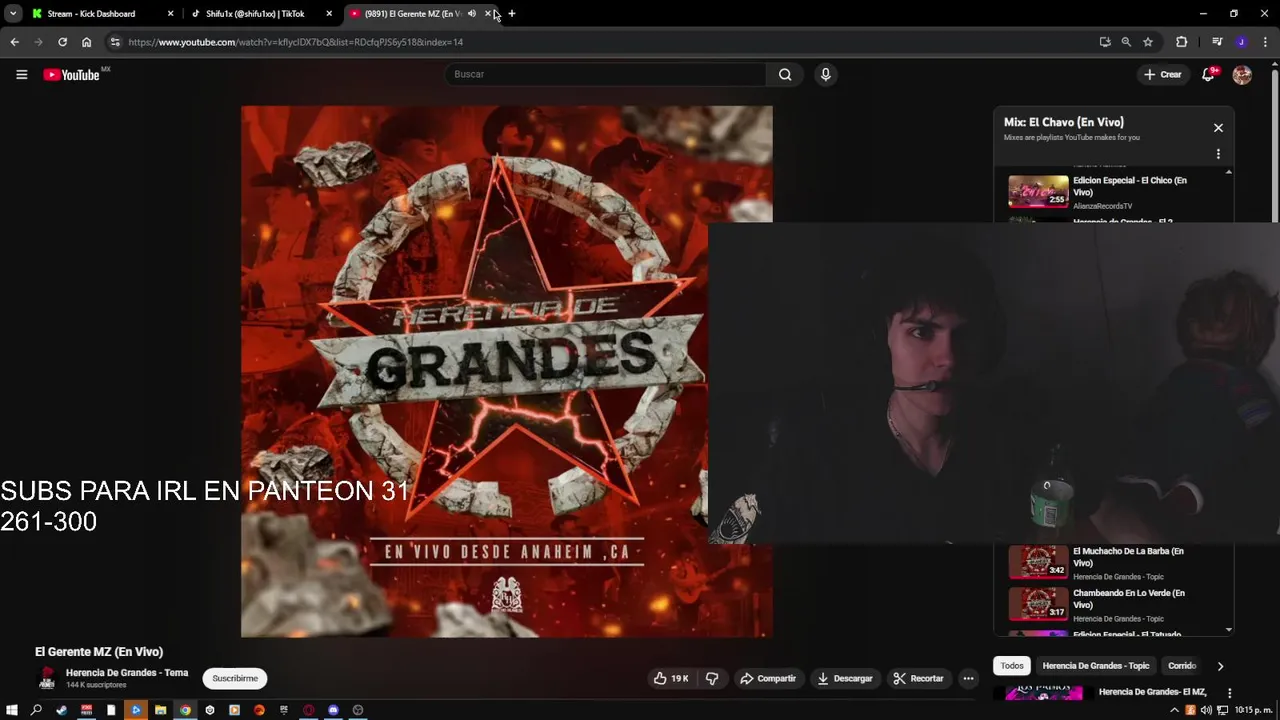Bookmark this page with the star
1280x720 pixels.
(1148, 42)
